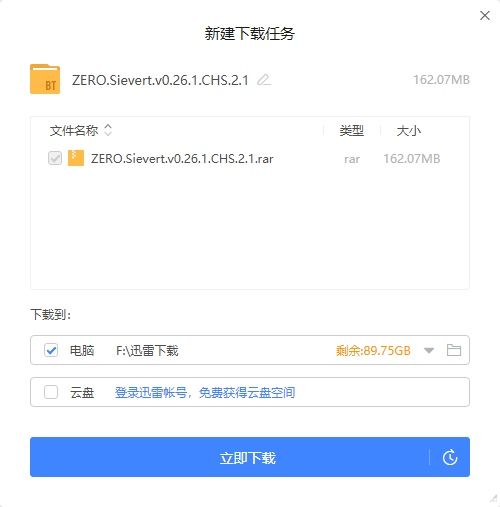
Task: Uncheck the 电脑 download destination checkbox
Action: click(51, 350)
